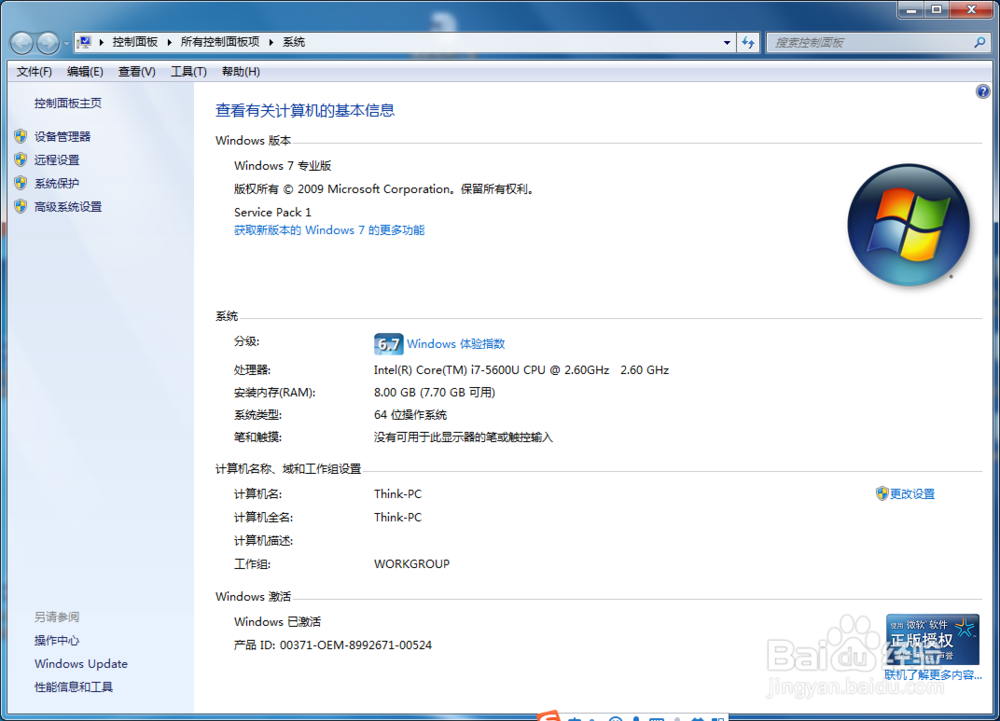Select 控制面板 breadcrumb
Viewport: 1000px width, 721px height.
[x=135, y=42]
